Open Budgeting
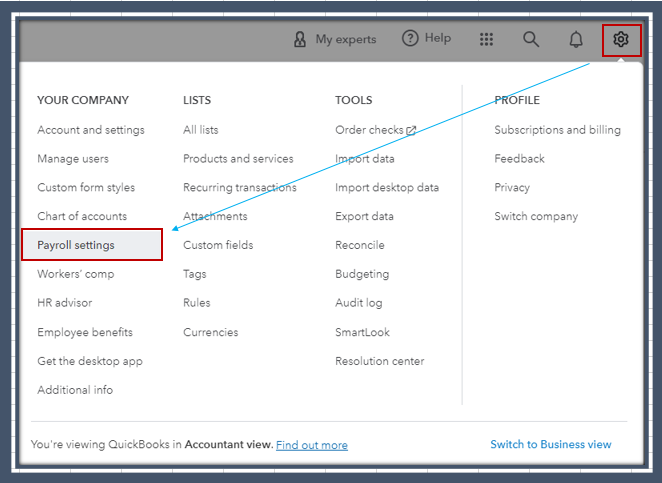The height and width of the screenshot is (483, 662). click(x=362, y=274)
